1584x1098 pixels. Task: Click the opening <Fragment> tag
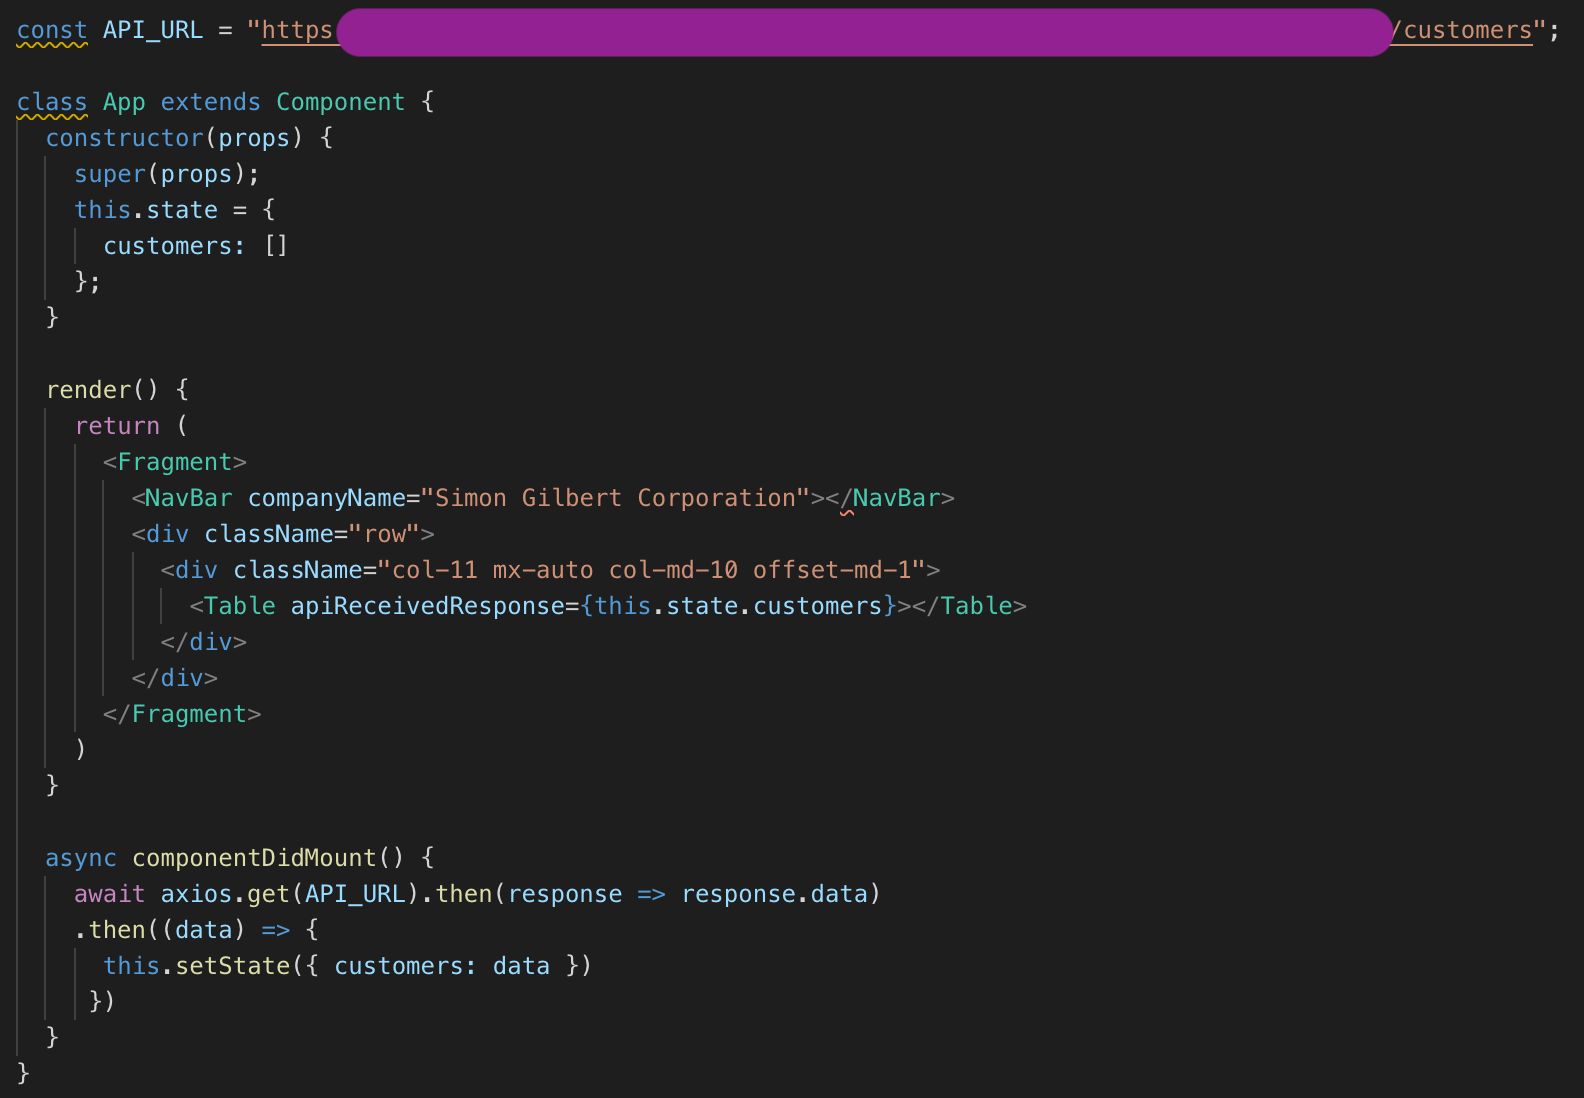pyautogui.click(x=175, y=462)
